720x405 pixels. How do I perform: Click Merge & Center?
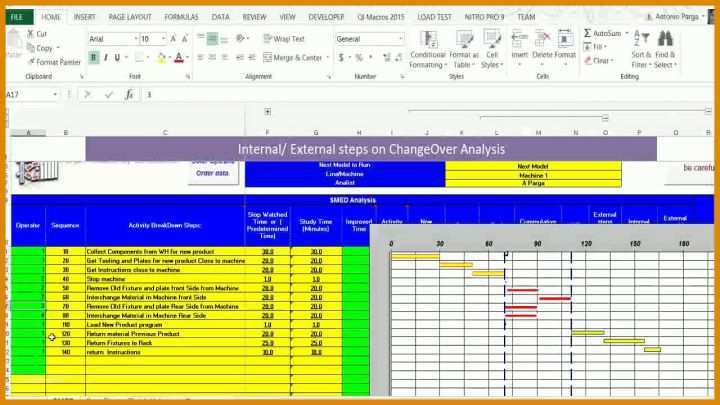point(293,58)
